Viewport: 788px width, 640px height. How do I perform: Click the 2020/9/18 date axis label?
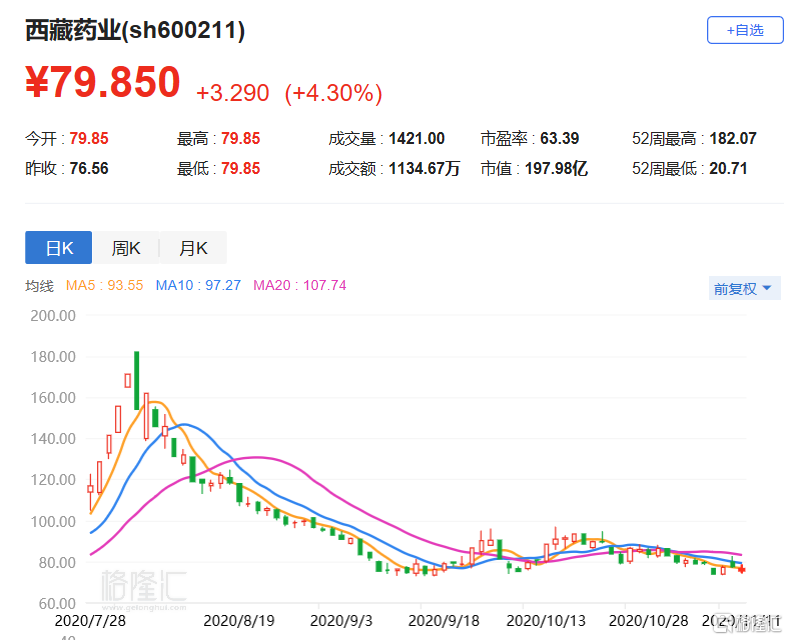(444, 621)
